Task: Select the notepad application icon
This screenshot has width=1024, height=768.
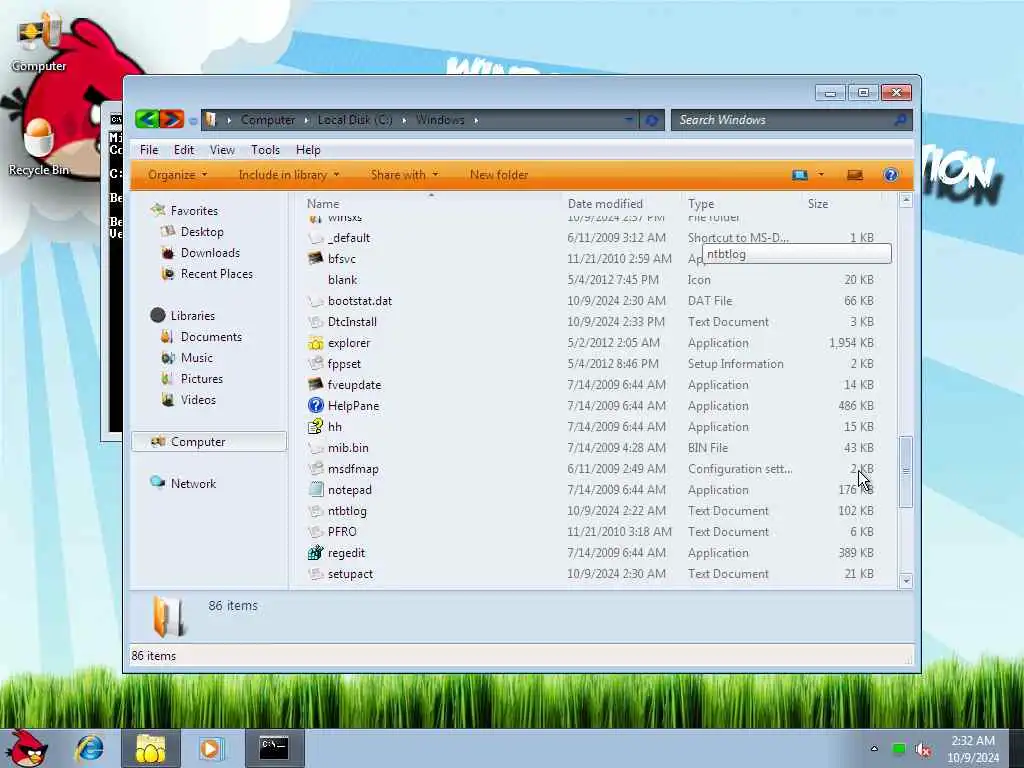Action: (x=315, y=490)
